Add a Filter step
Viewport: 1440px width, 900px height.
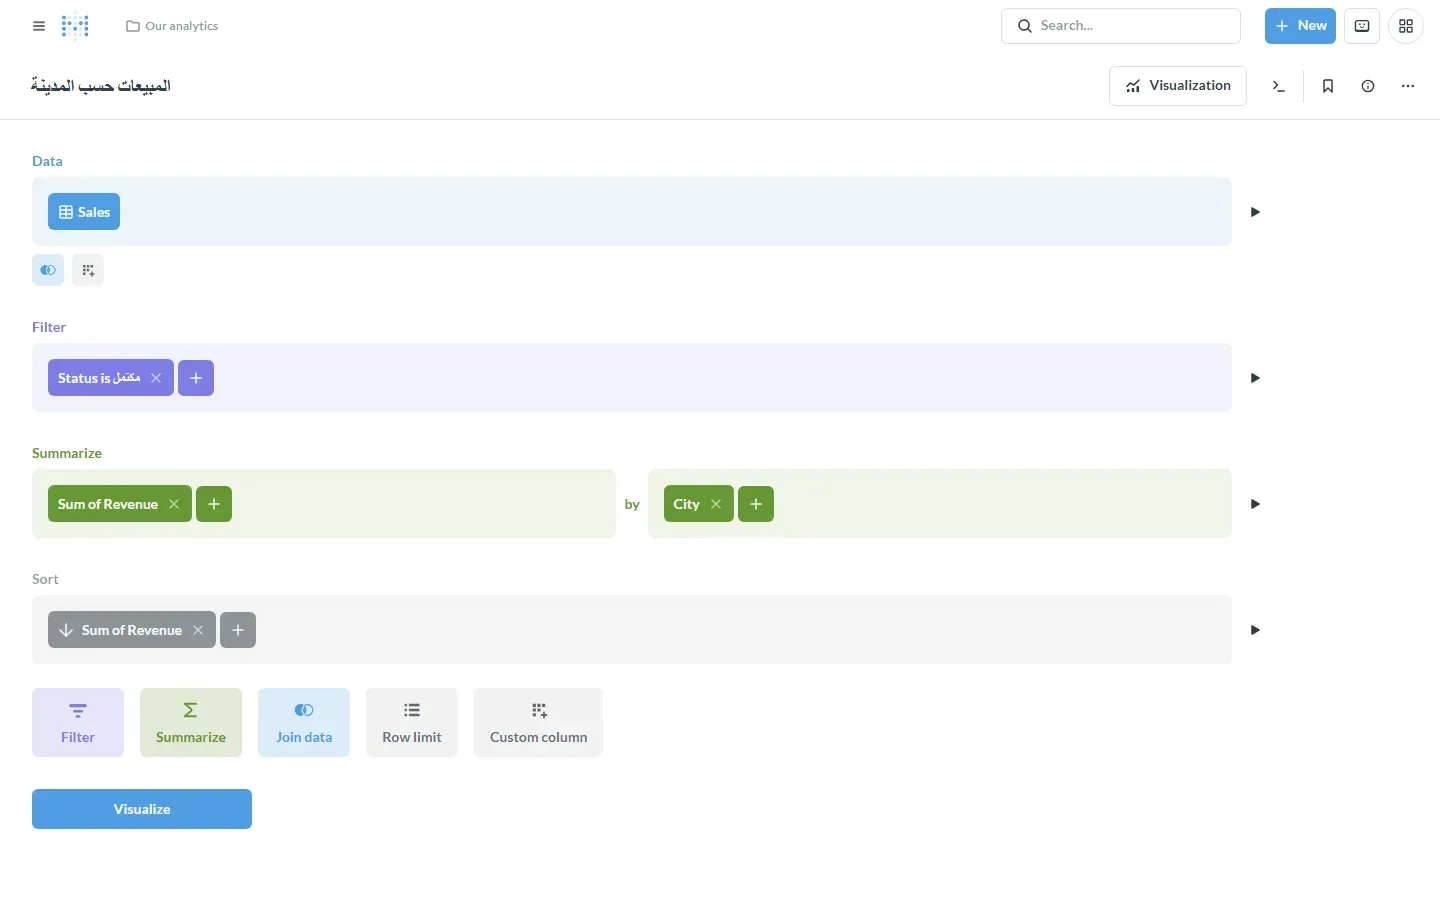click(x=78, y=722)
